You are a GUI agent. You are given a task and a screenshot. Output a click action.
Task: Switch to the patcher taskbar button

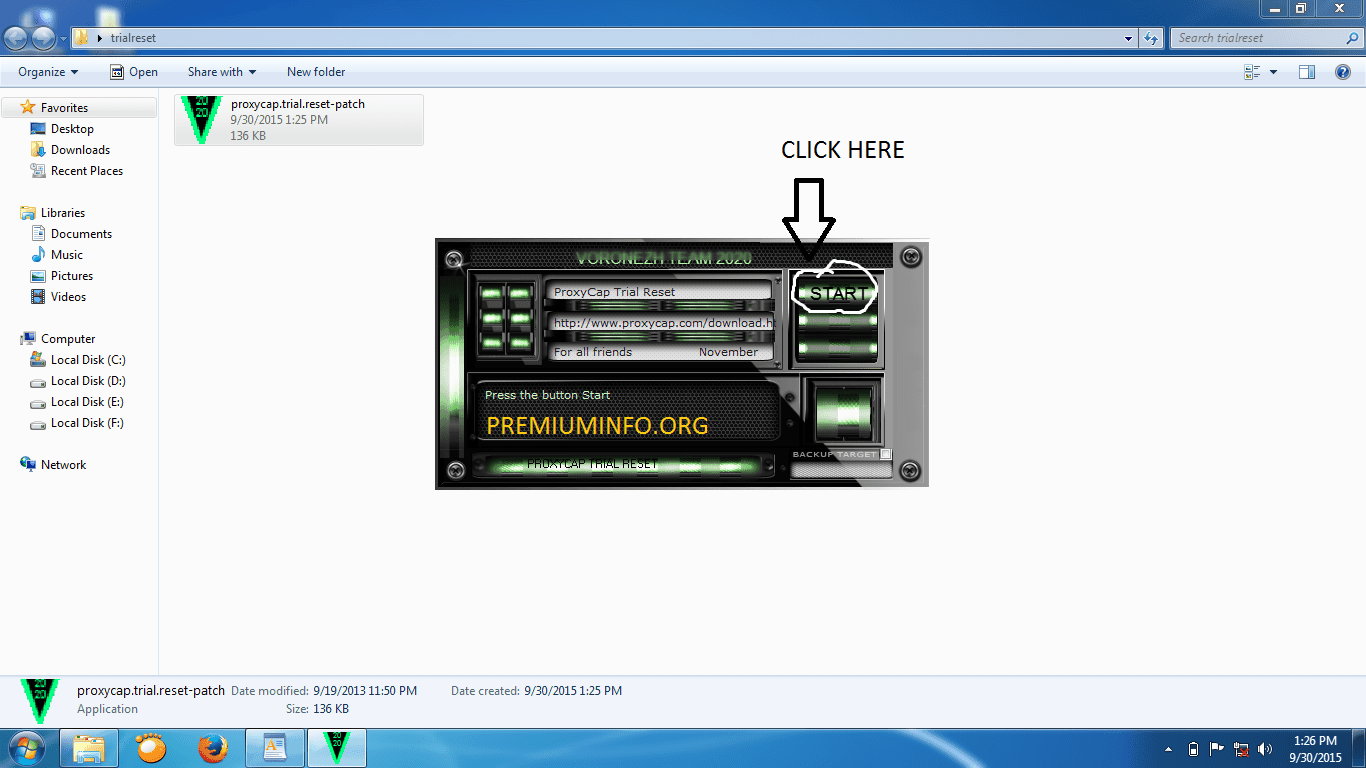tap(336, 748)
